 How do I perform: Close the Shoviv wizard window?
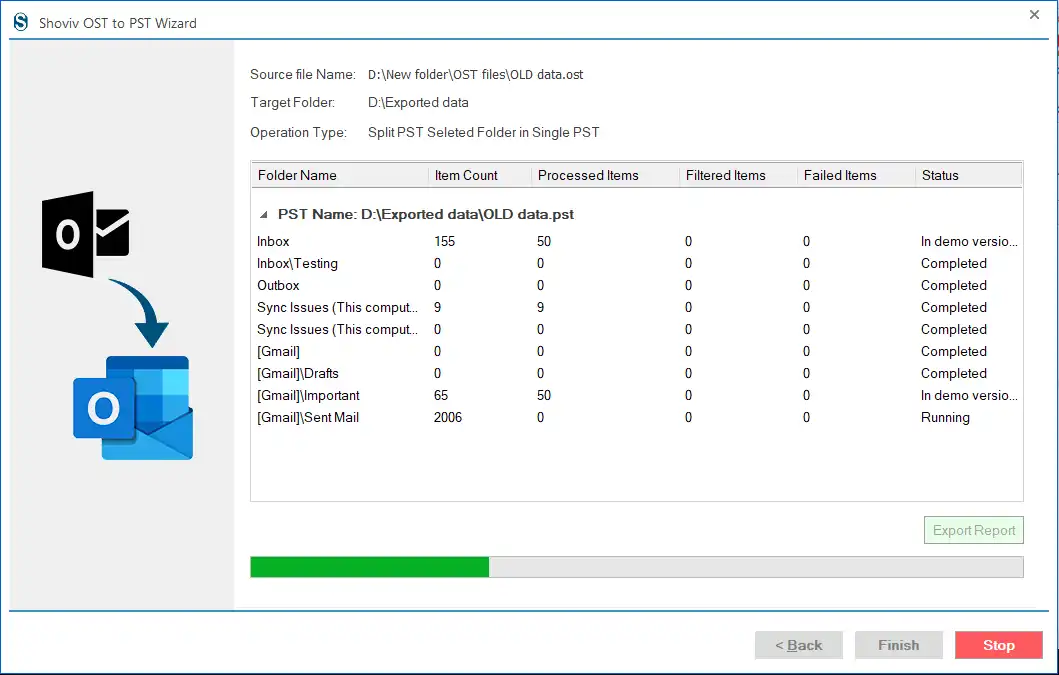click(x=1034, y=15)
